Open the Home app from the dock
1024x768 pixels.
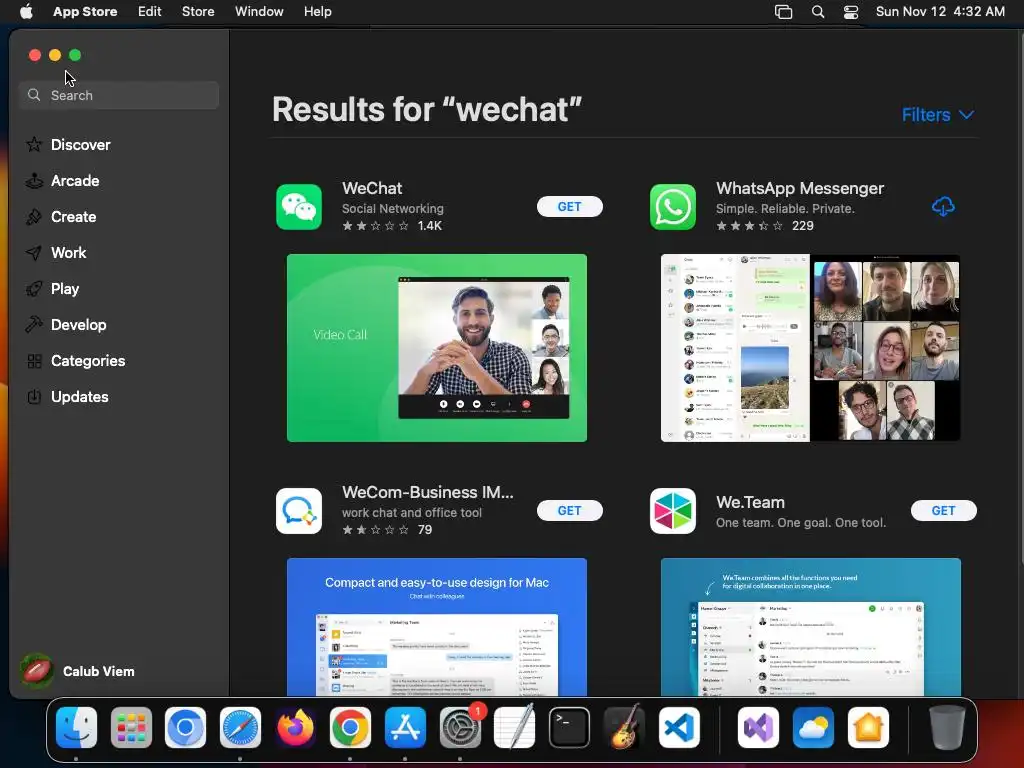click(868, 727)
